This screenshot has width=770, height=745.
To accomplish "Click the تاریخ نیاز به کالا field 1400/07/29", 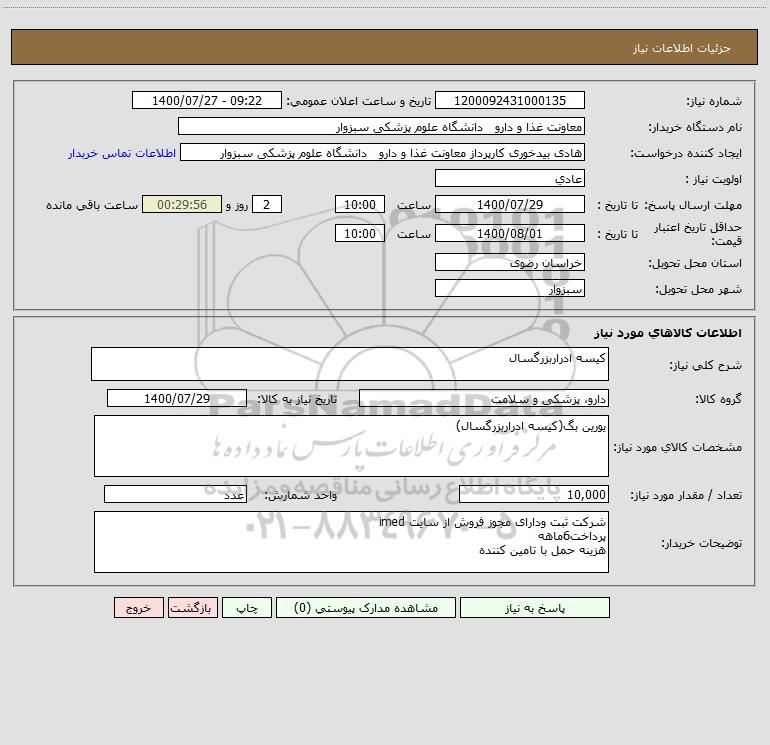I will (177, 398).
